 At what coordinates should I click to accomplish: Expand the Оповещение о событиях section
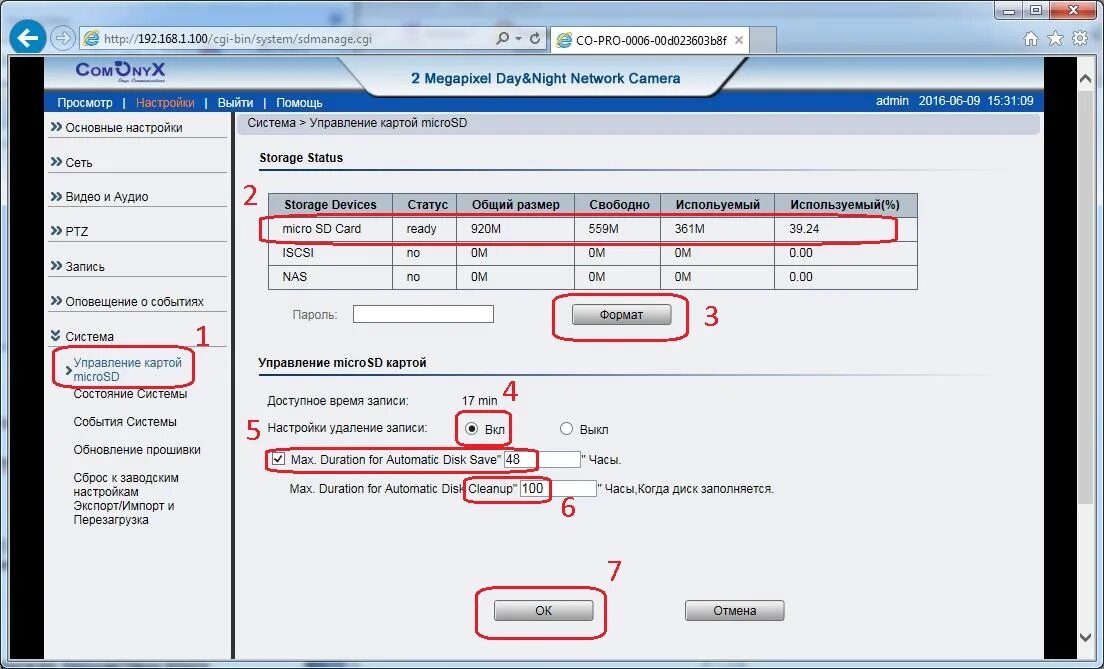(x=134, y=301)
